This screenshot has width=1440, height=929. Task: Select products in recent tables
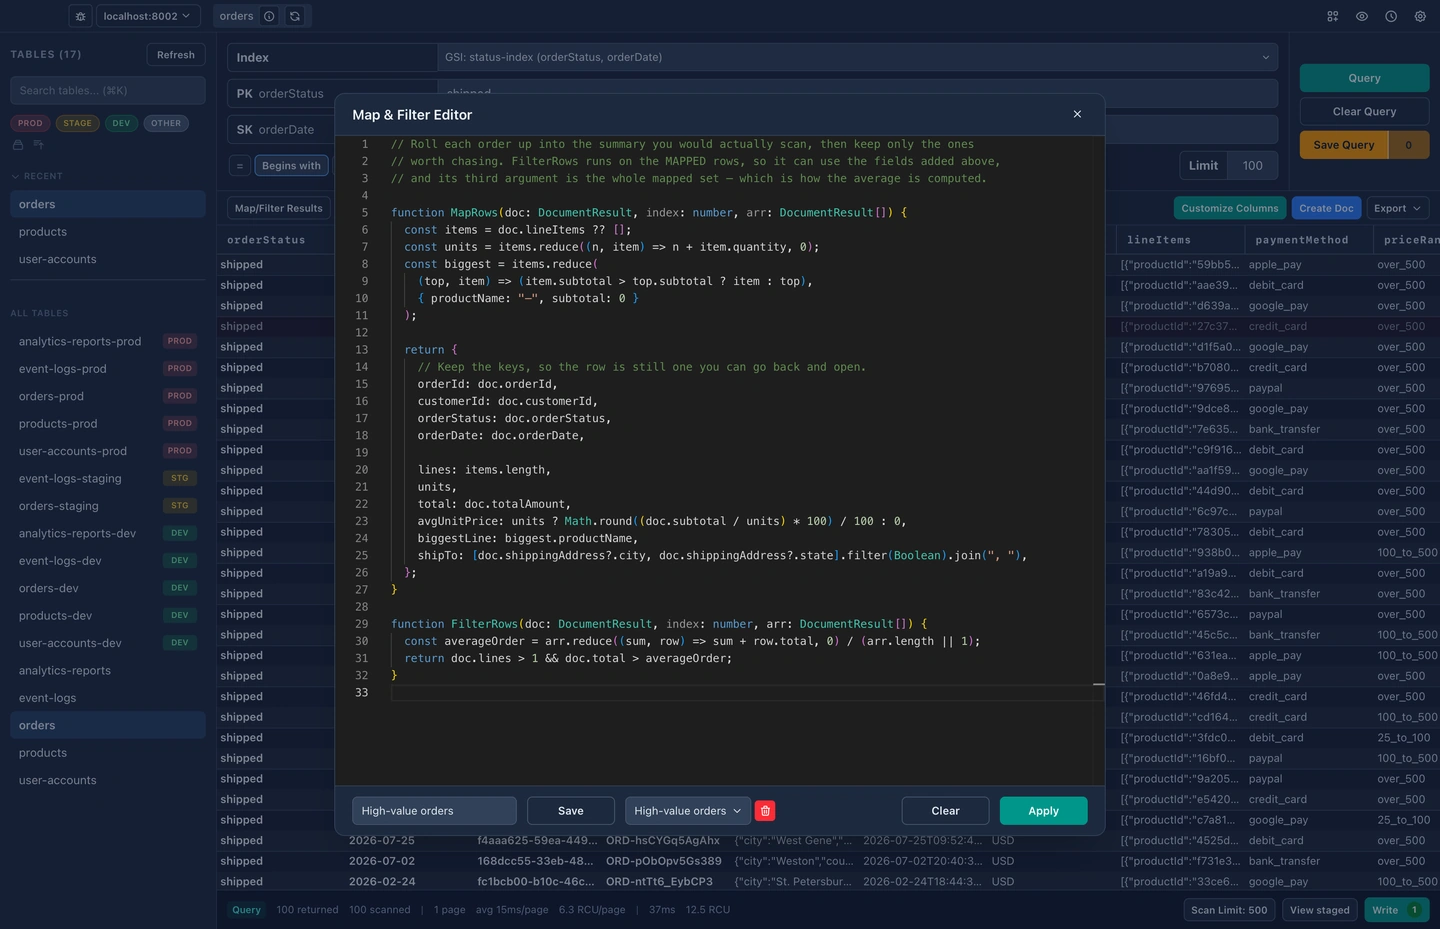pos(107,232)
